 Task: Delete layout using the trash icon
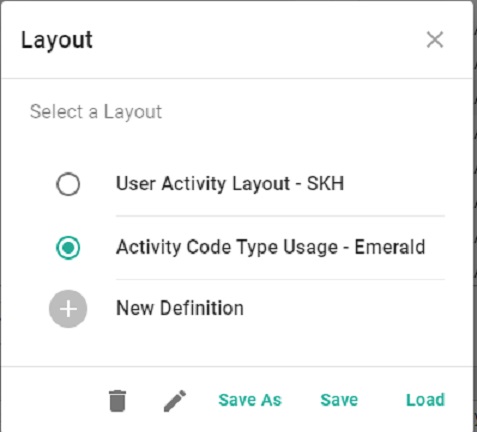point(118,401)
